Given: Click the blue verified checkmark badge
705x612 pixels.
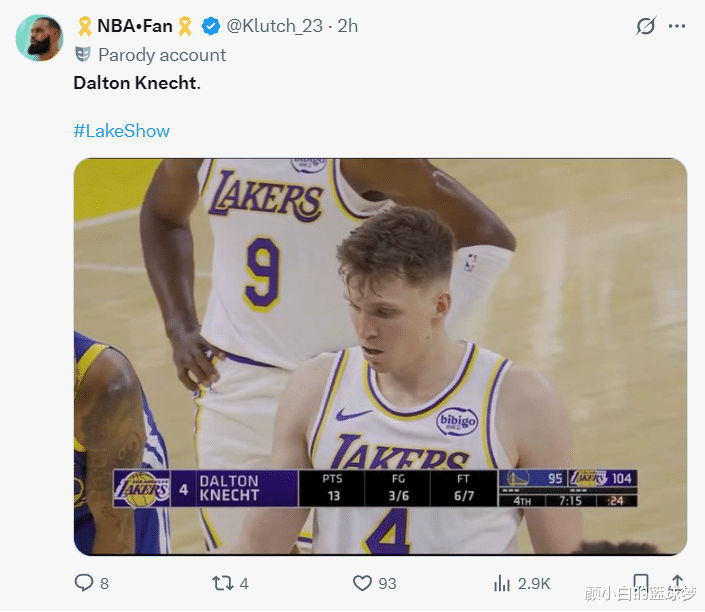Looking at the screenshot, I should coord(211,26).
